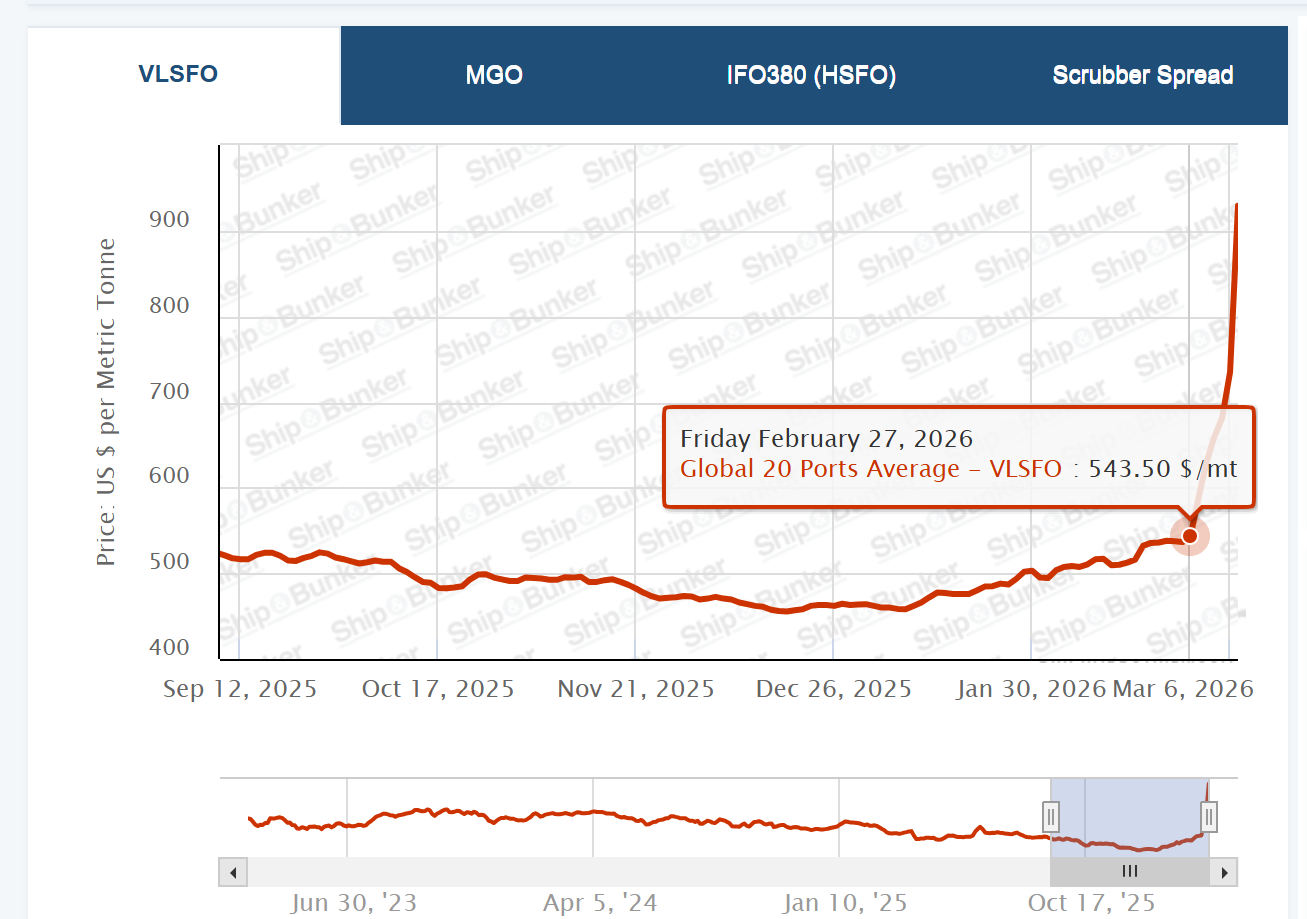Viewport: 1307px width, 919px height.
Task: Click the Dec 26, 2025 axis label
Action: pos(833,689)
